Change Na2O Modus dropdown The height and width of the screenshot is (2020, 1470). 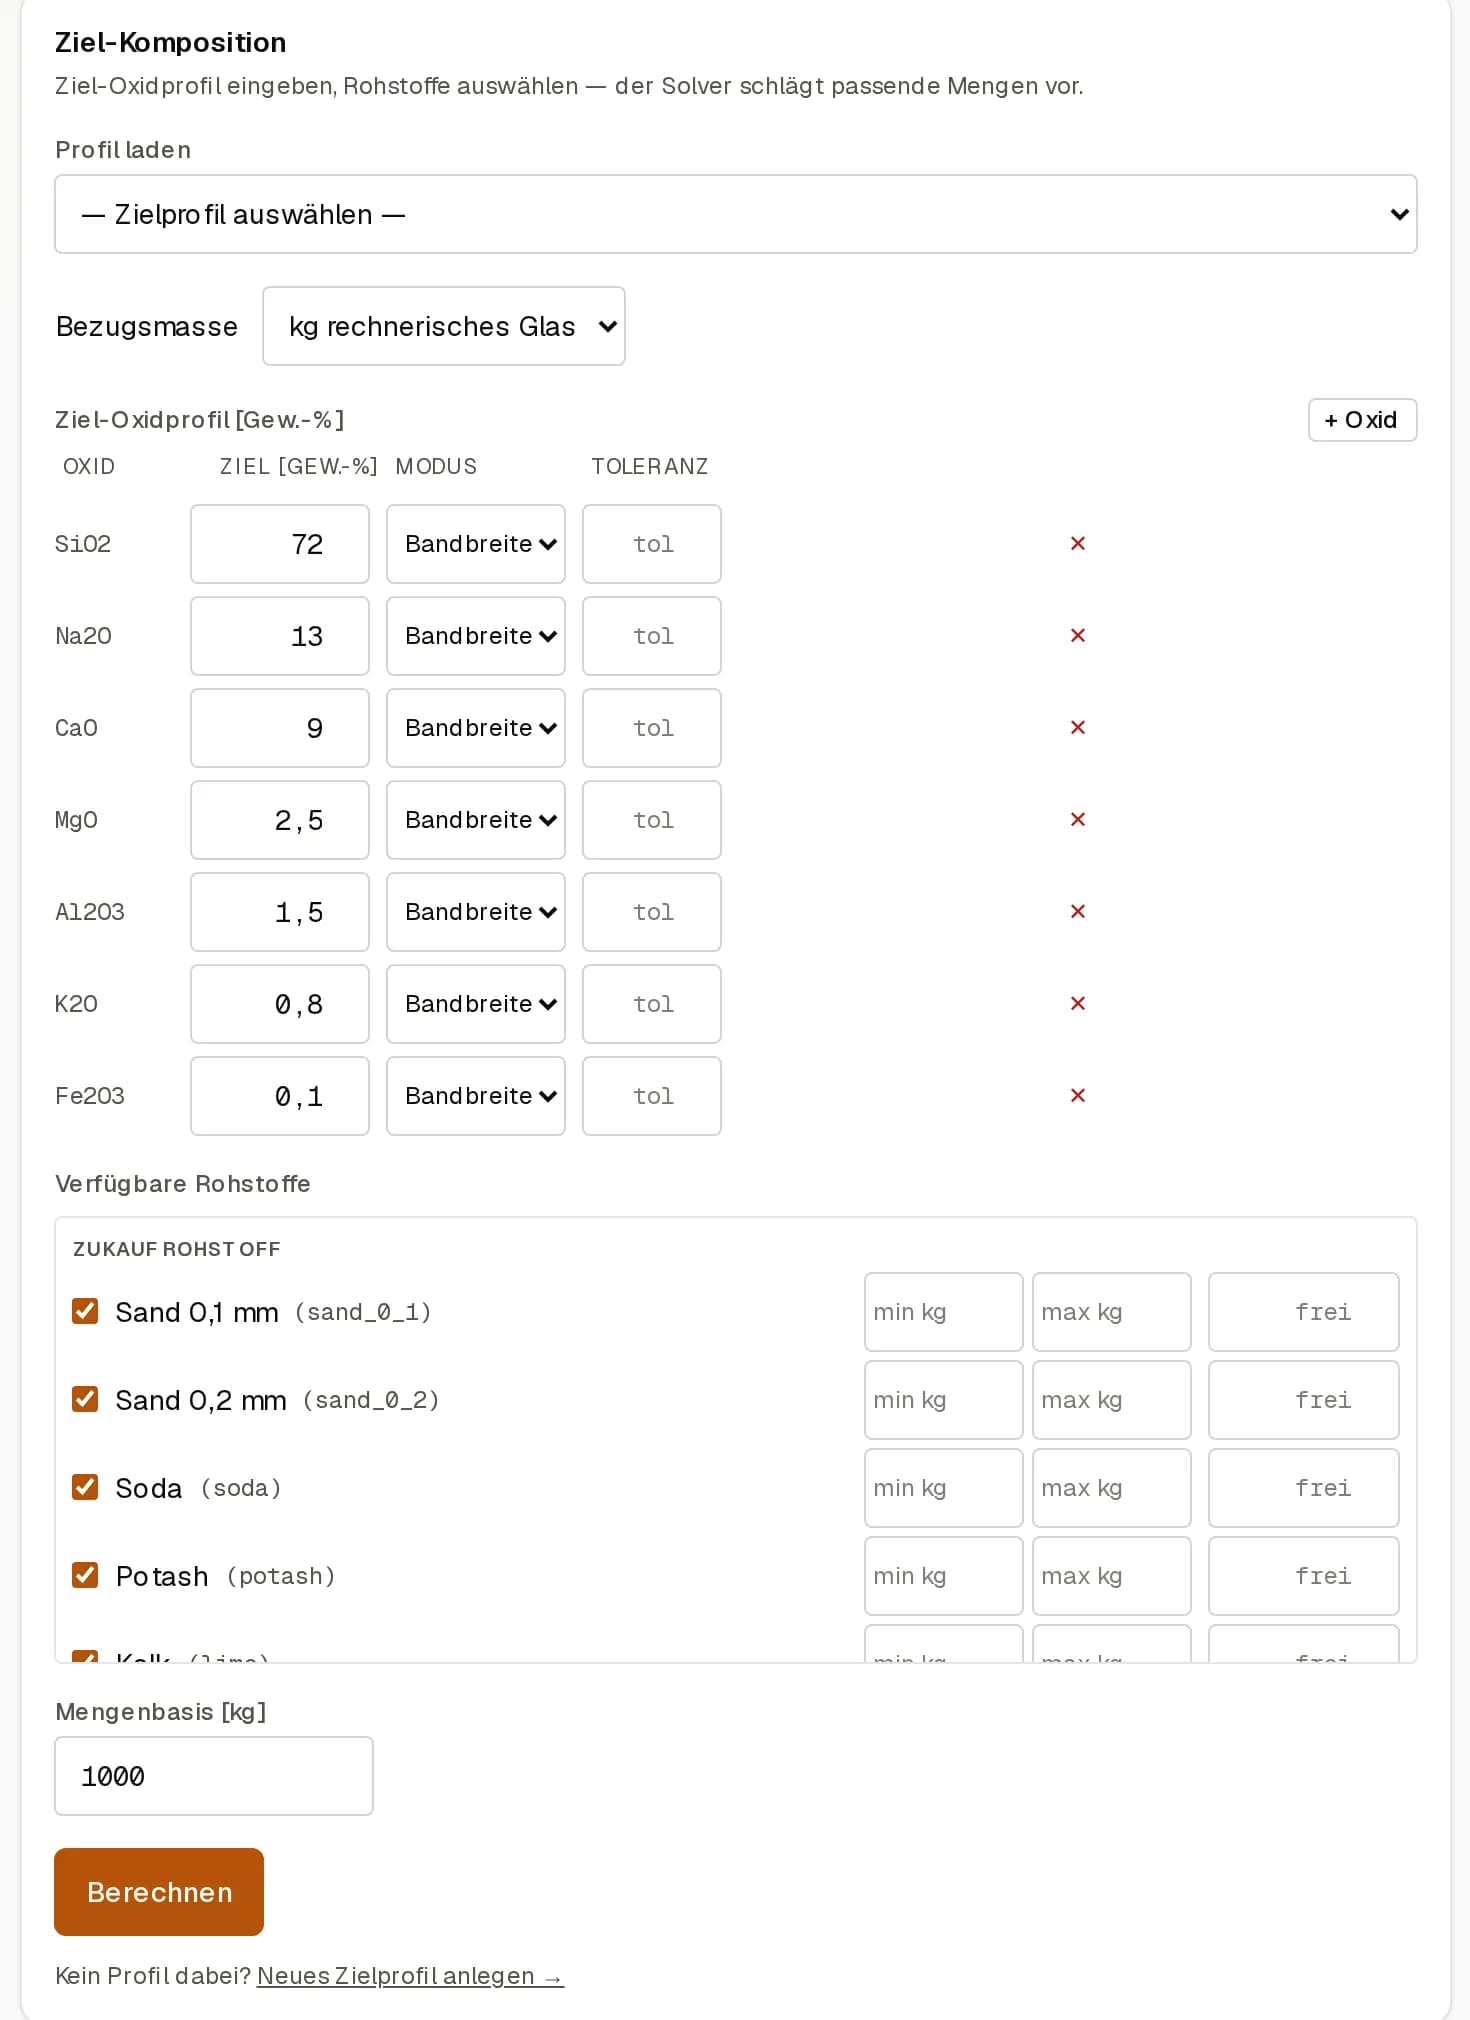[476, 636]
